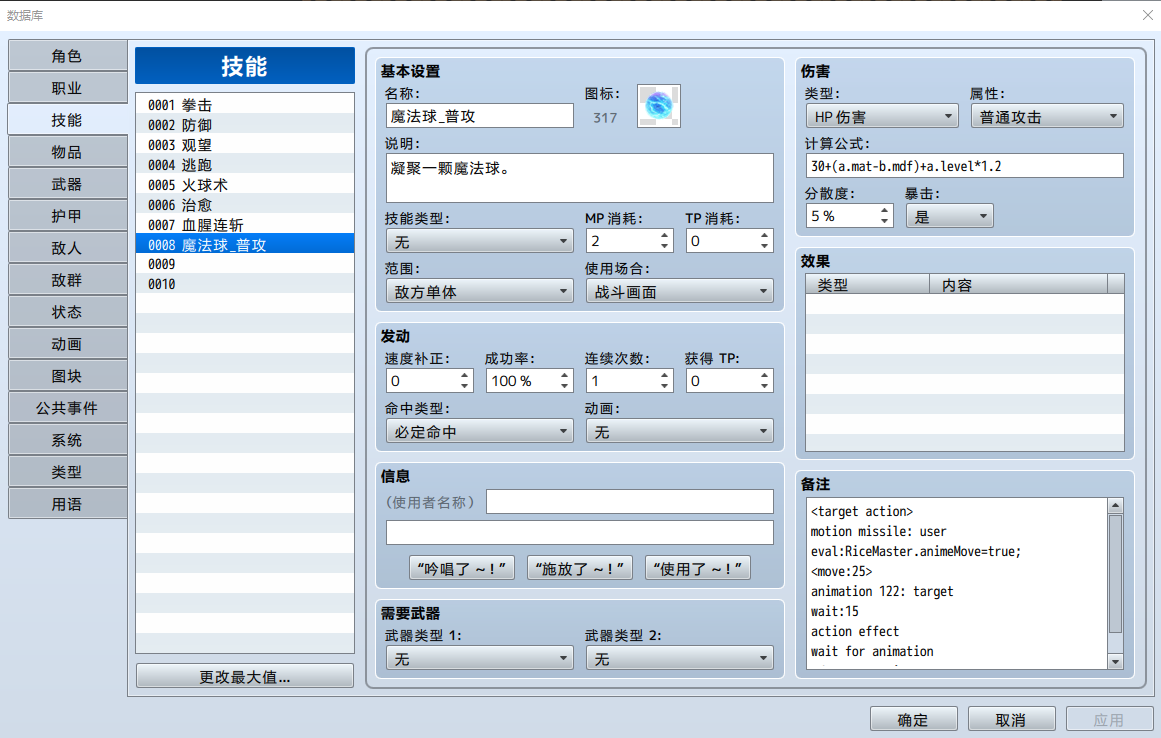Switch to the 公共事件 tab
The width and height of the screenshot is (1161, 738).
tap(67, 408)
